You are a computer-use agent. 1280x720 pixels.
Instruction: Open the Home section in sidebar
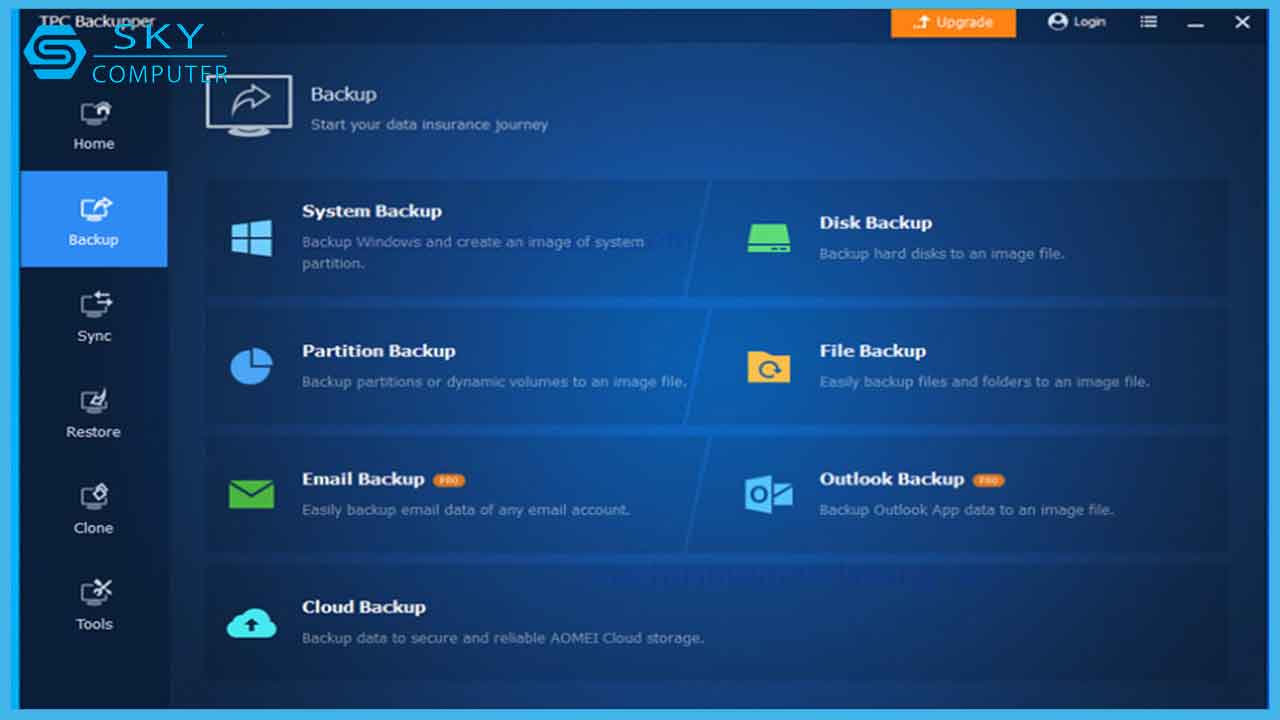point(94,125)
